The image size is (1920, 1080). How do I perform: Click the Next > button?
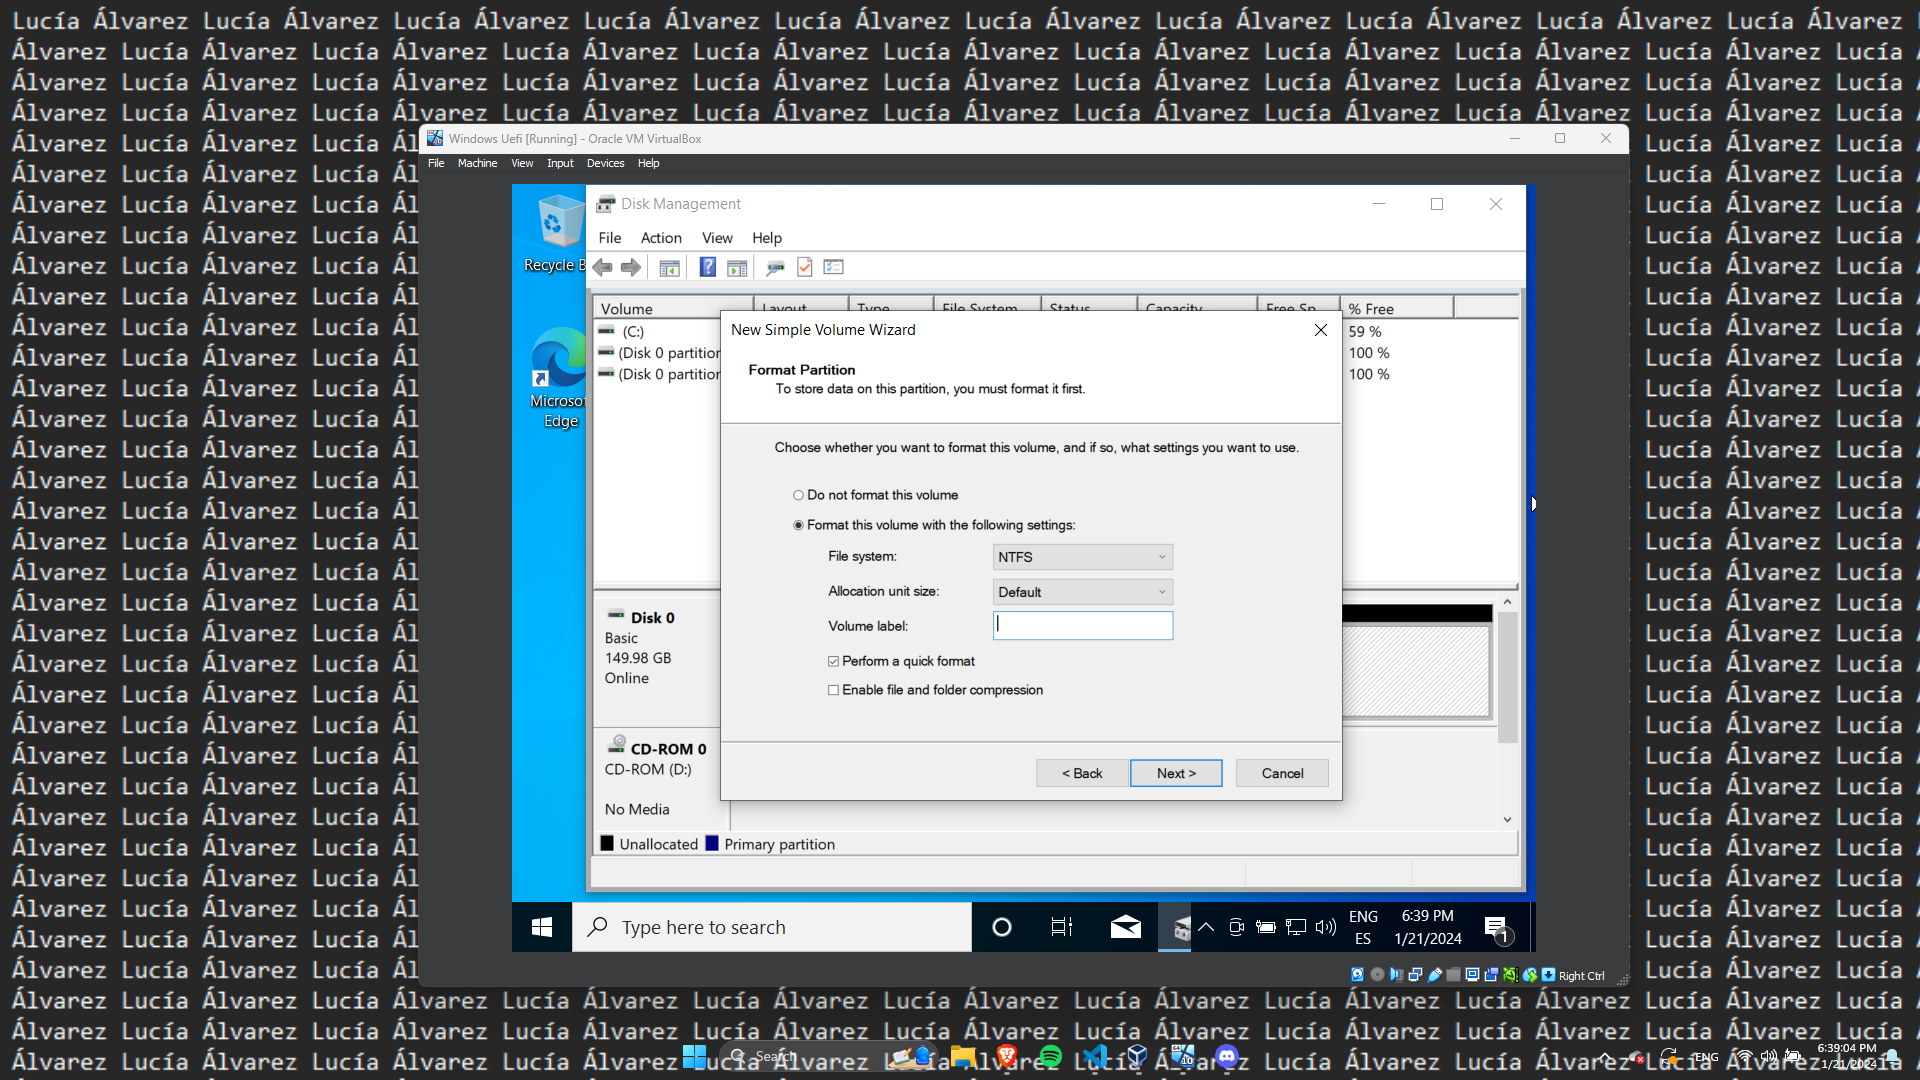1176,773
